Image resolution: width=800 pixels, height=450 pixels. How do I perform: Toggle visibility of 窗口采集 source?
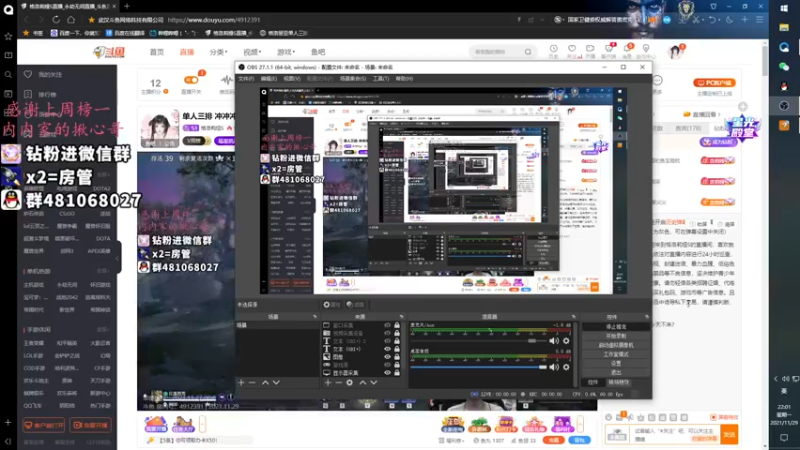pos(387,325)
